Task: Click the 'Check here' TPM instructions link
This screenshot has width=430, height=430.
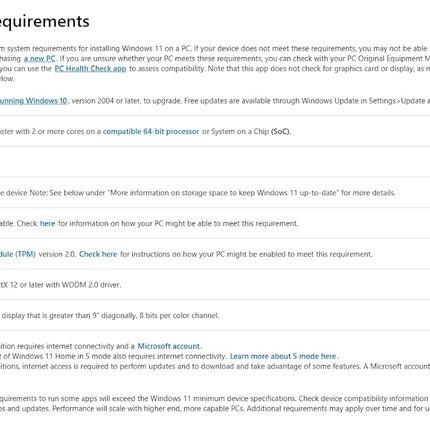Action: pyautogui.click(x=98, y=254)
